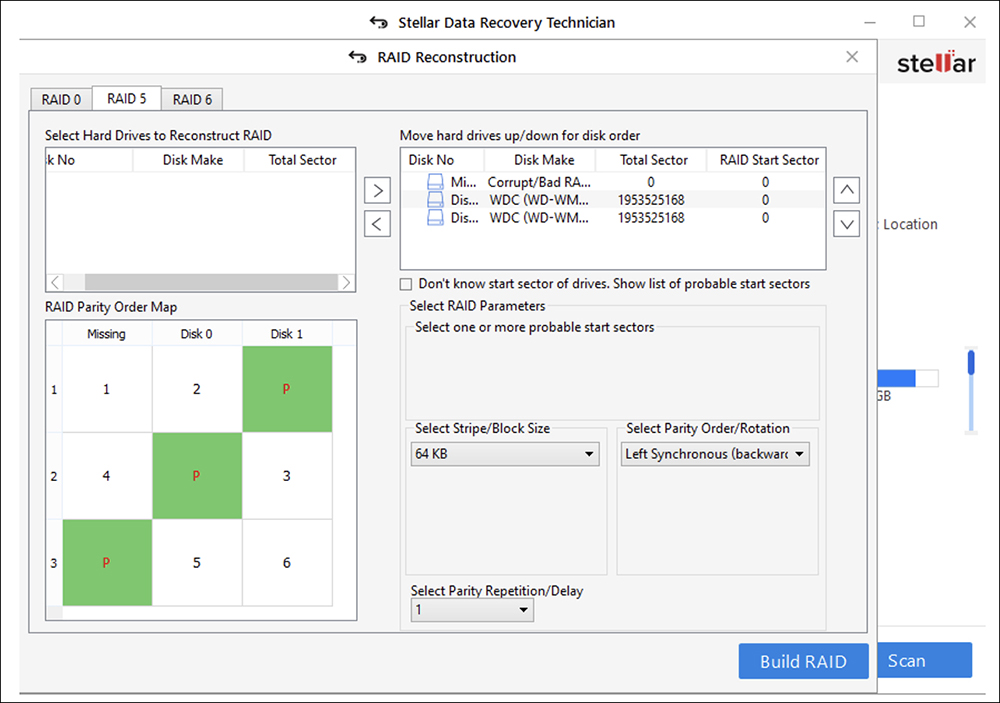
Task: Click right scroll arrow in drives list
Action: 346,282
